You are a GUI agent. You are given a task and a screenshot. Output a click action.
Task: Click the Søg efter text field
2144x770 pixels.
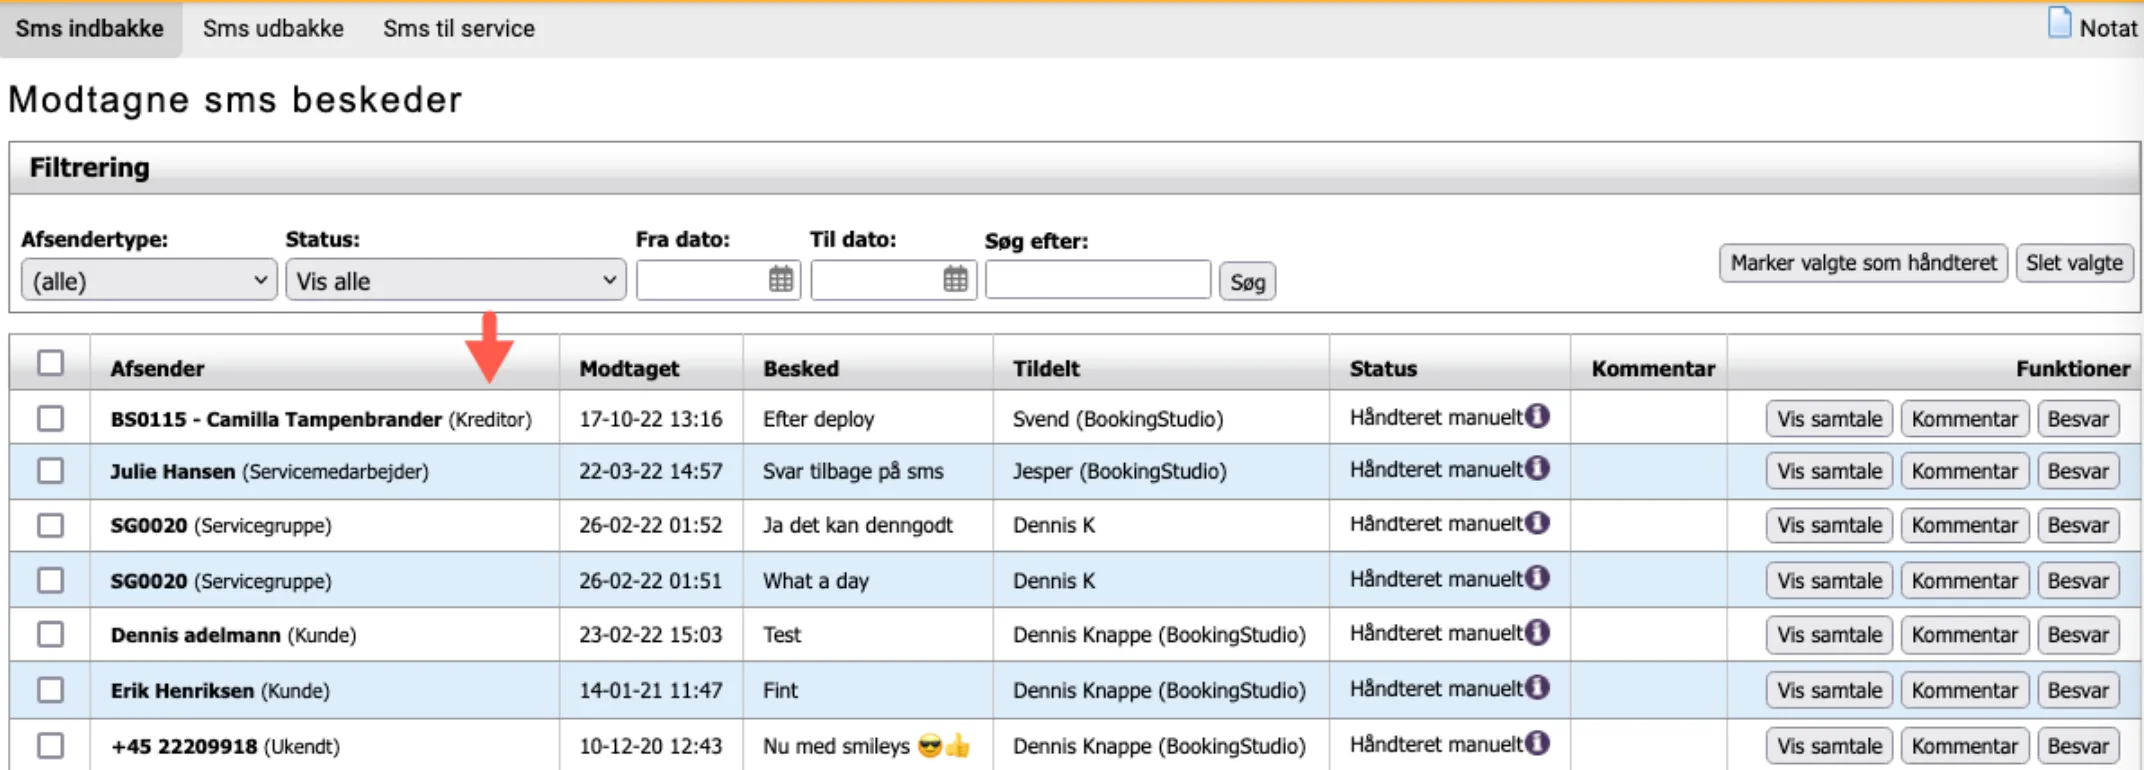tap(1097, 281)
